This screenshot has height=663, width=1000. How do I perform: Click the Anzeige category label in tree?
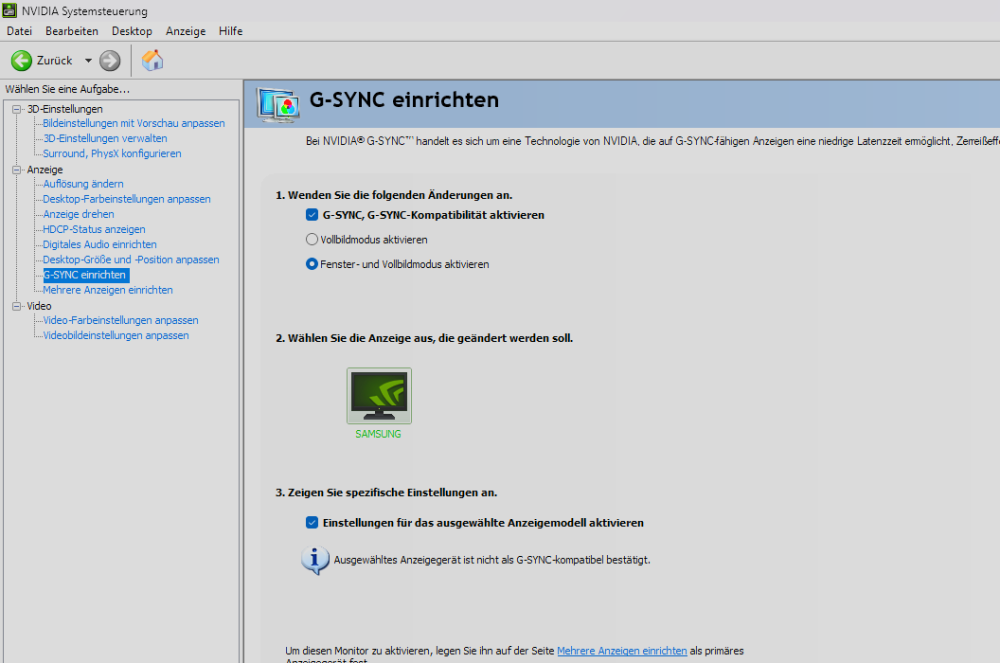tap(45, 170)
